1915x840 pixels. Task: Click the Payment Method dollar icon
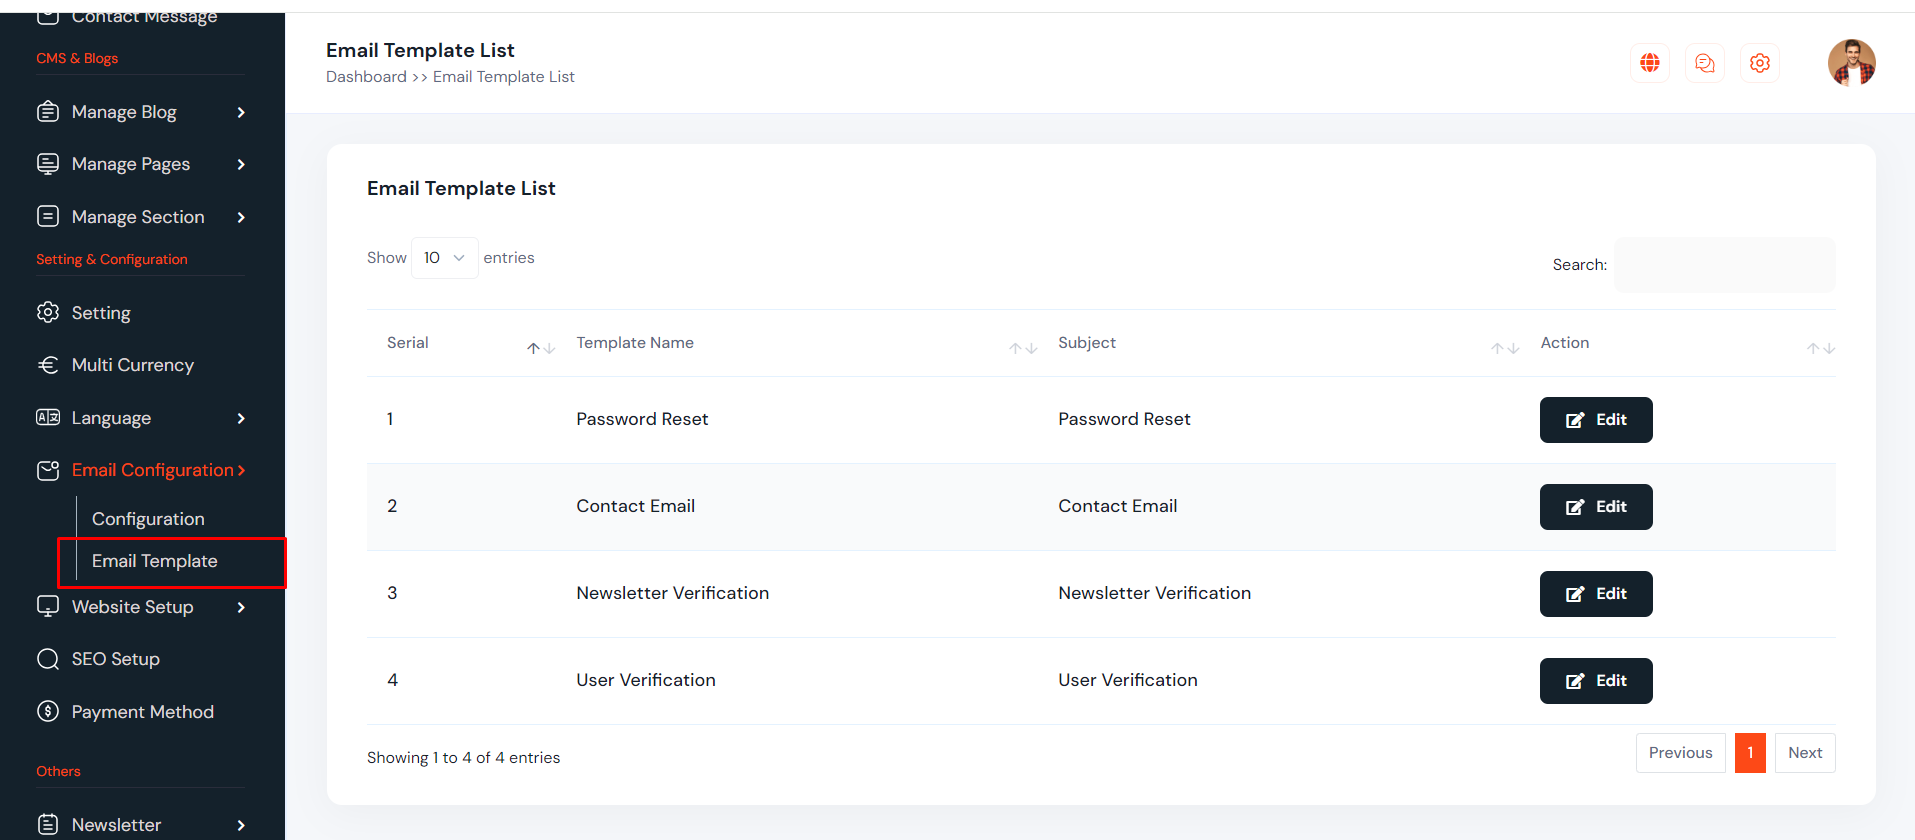point(48,711)
